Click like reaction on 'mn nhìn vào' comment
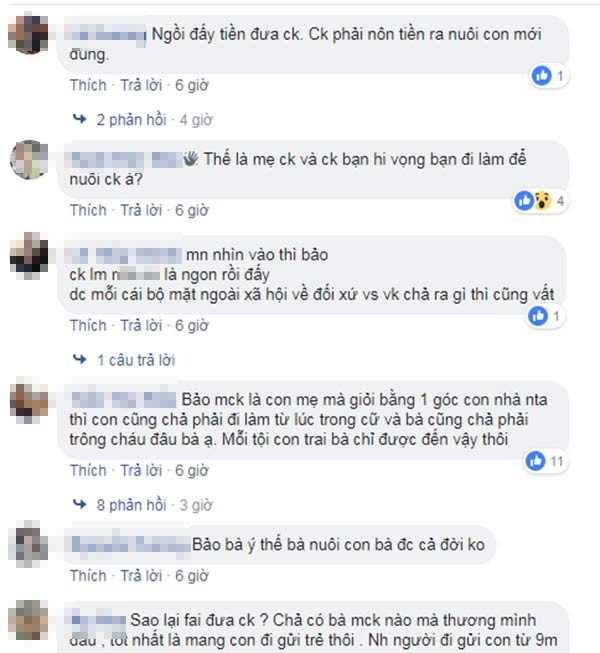Viewport: 600px width, 653px height. (x=538, y=316)
